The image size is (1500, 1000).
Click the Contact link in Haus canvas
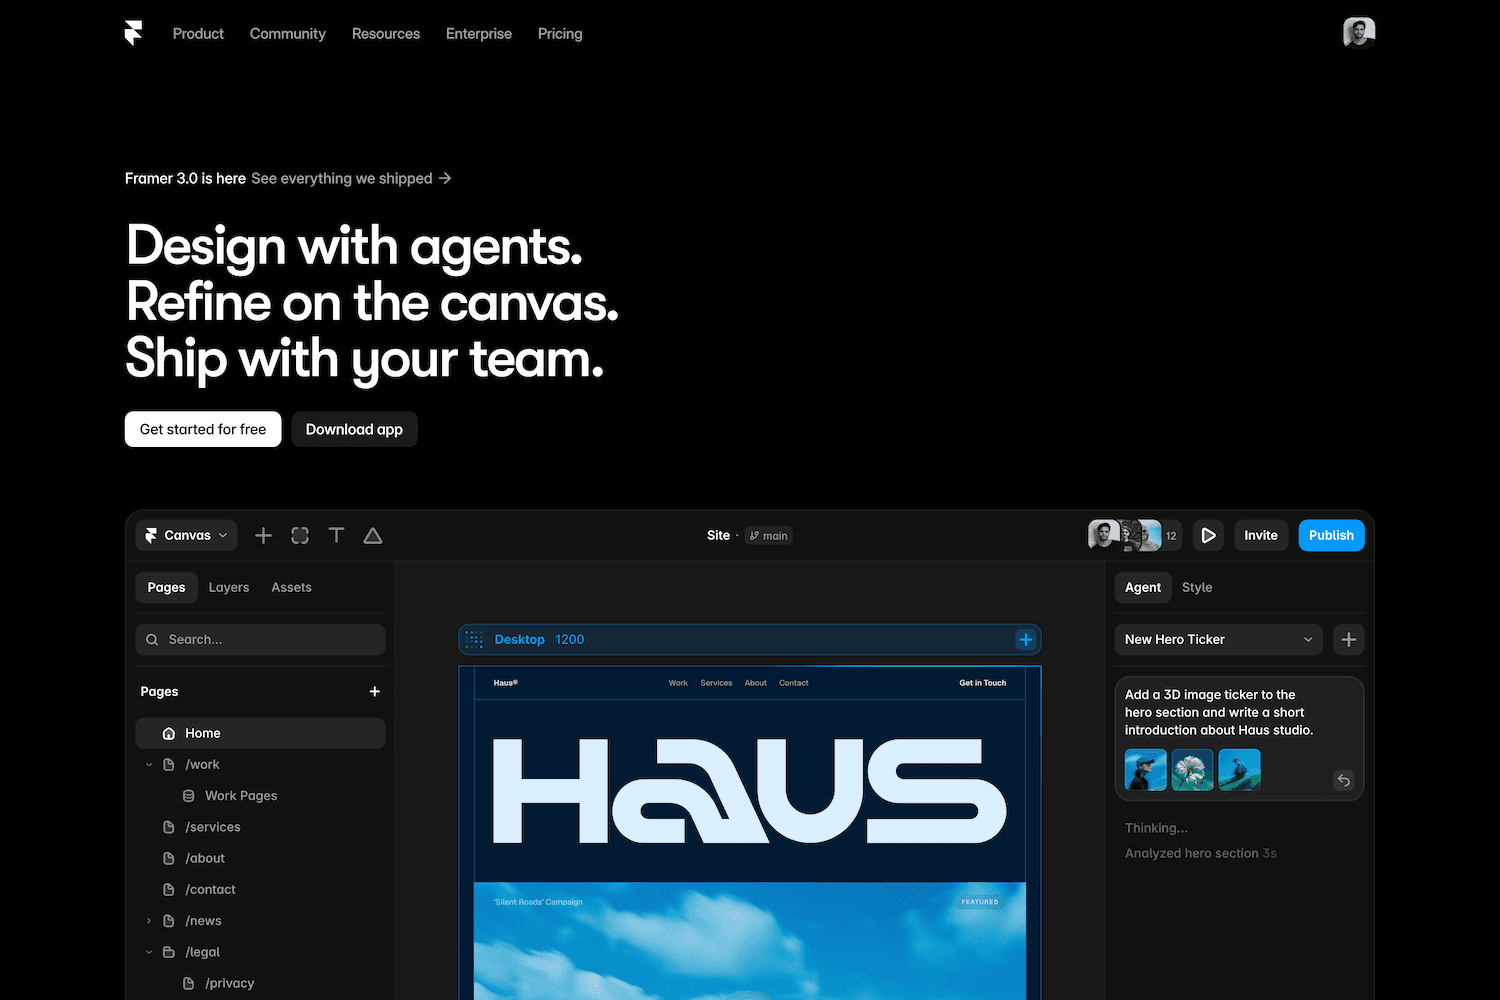794,683
